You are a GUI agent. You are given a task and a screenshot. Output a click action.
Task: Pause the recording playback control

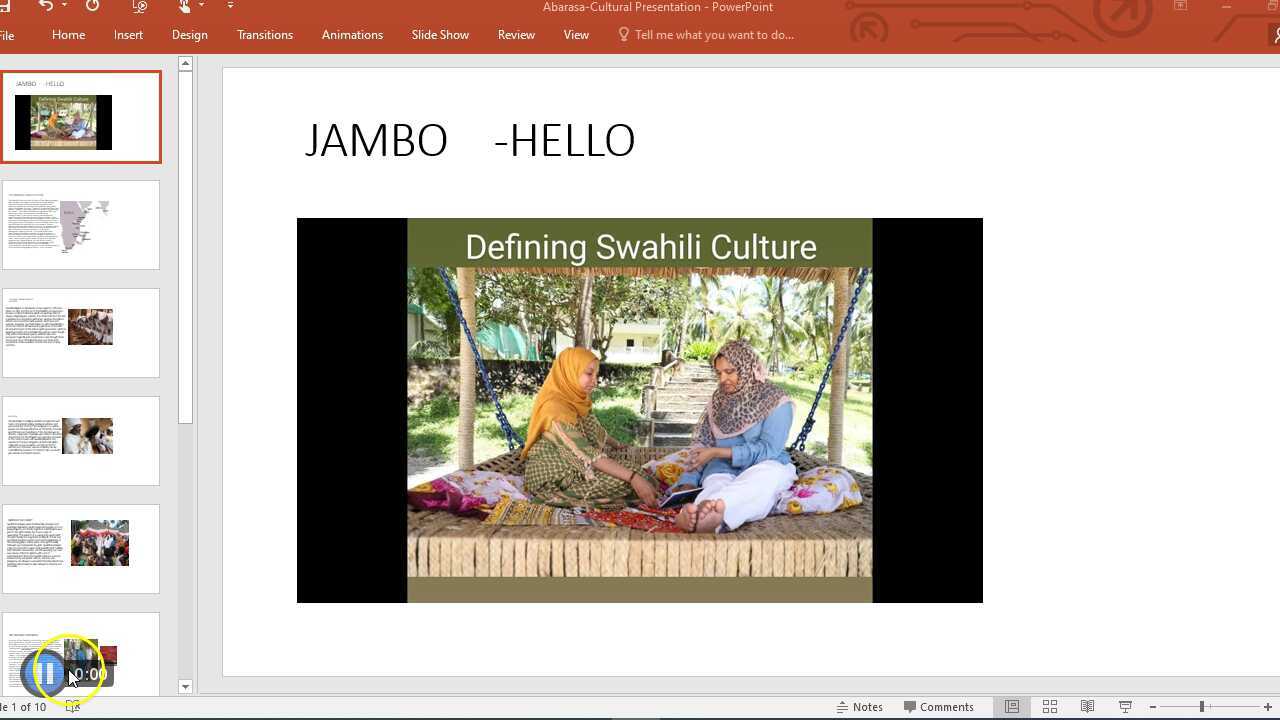[46, 673]
